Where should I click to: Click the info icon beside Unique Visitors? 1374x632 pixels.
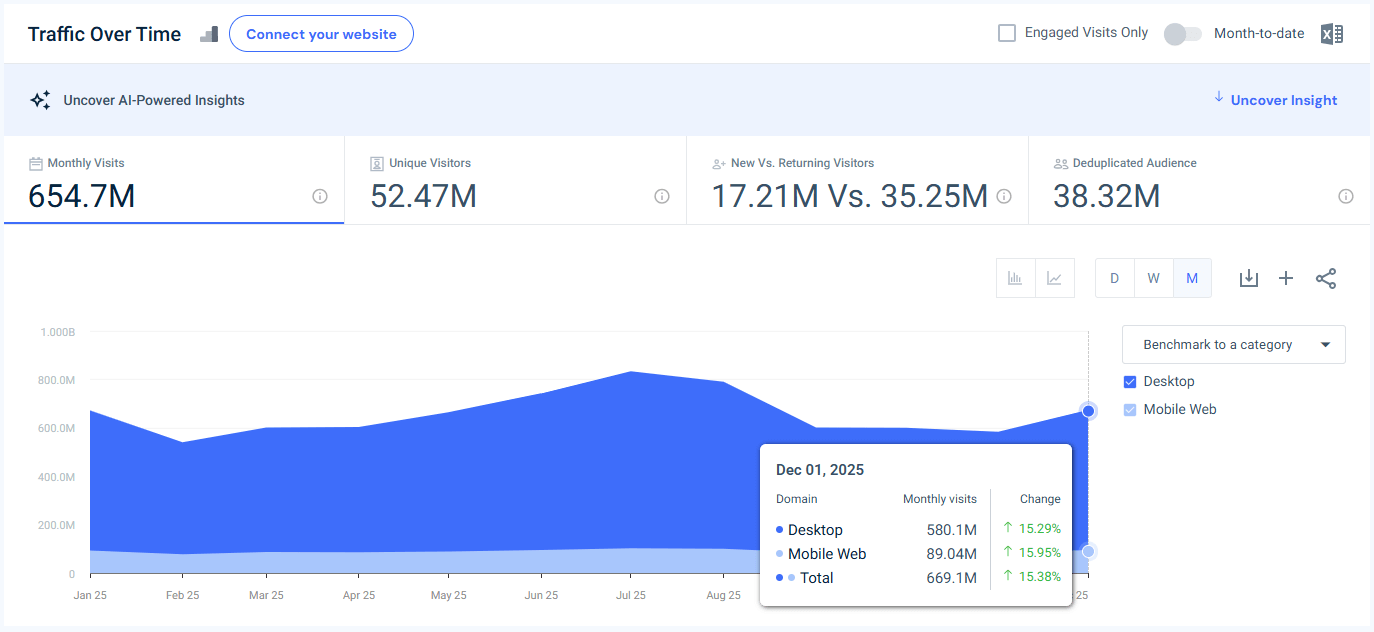[x=661, y=196]
